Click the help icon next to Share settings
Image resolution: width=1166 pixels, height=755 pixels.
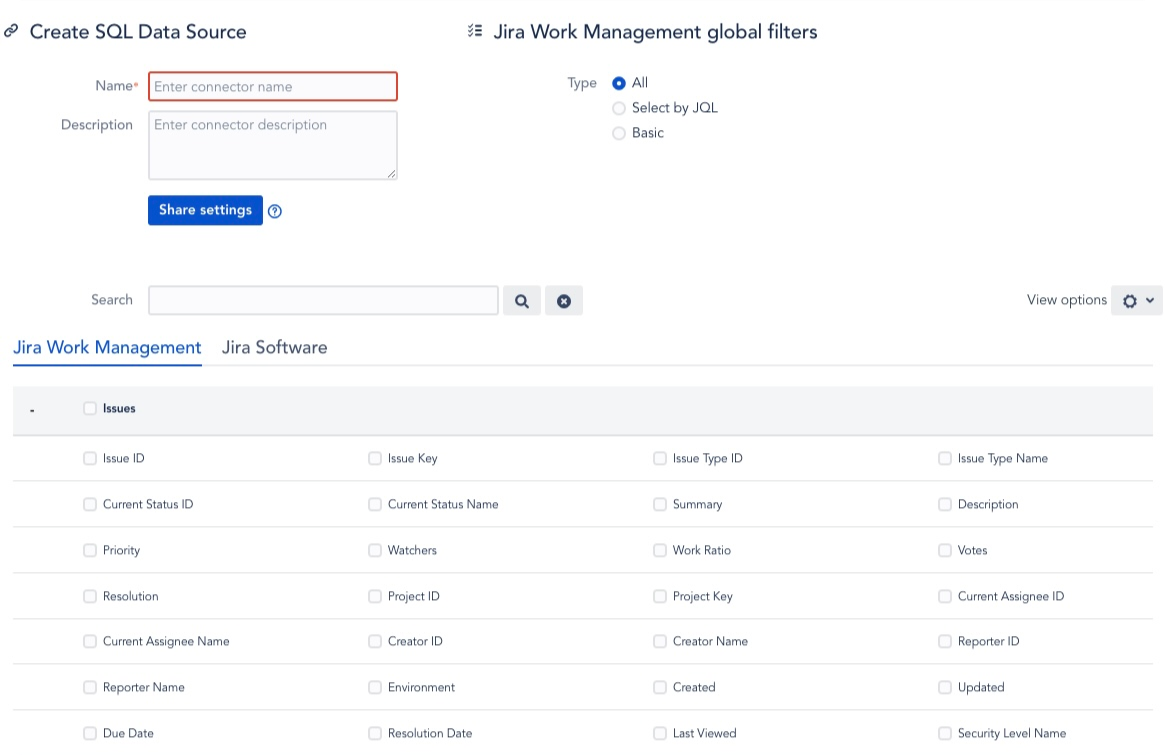[x=275, y=211]
